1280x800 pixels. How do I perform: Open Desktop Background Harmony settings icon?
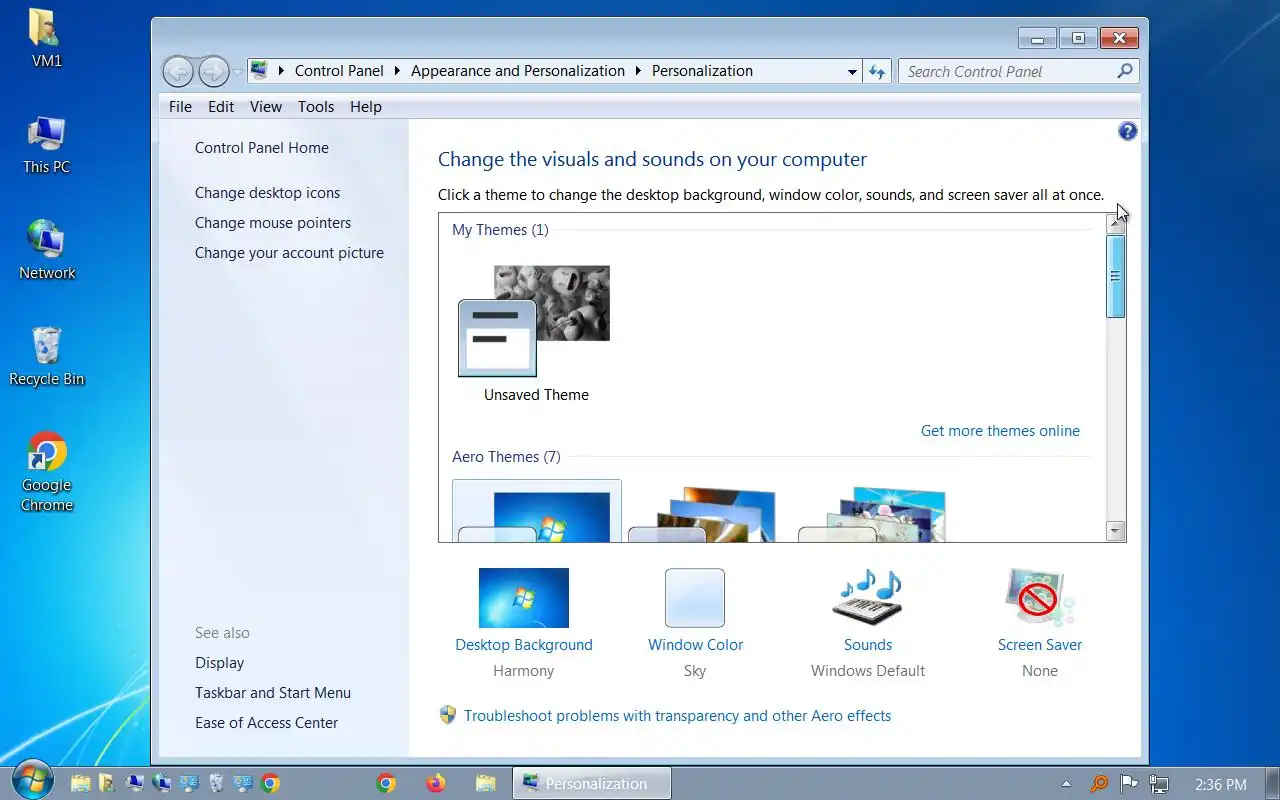[x=524, y=598]
